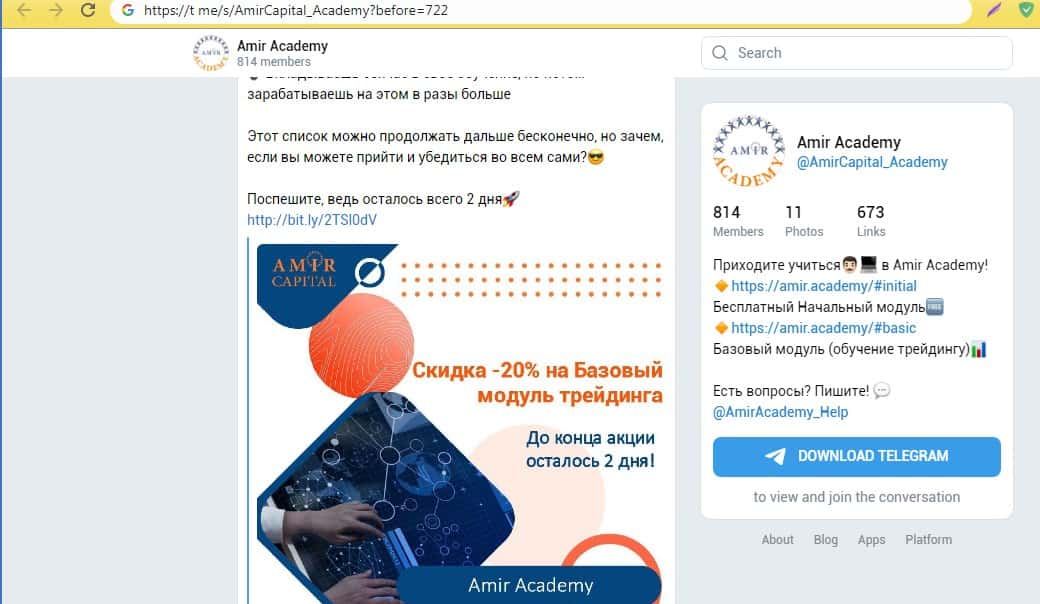This screenshot has height=604, width=1040.
Task: Open the amir.academy/#initial link
Action: [824, 286]
